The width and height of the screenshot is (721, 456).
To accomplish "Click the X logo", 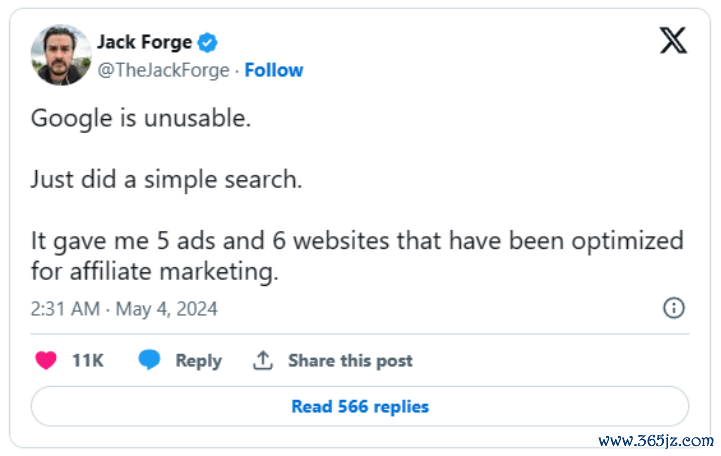I will point(673,41).
